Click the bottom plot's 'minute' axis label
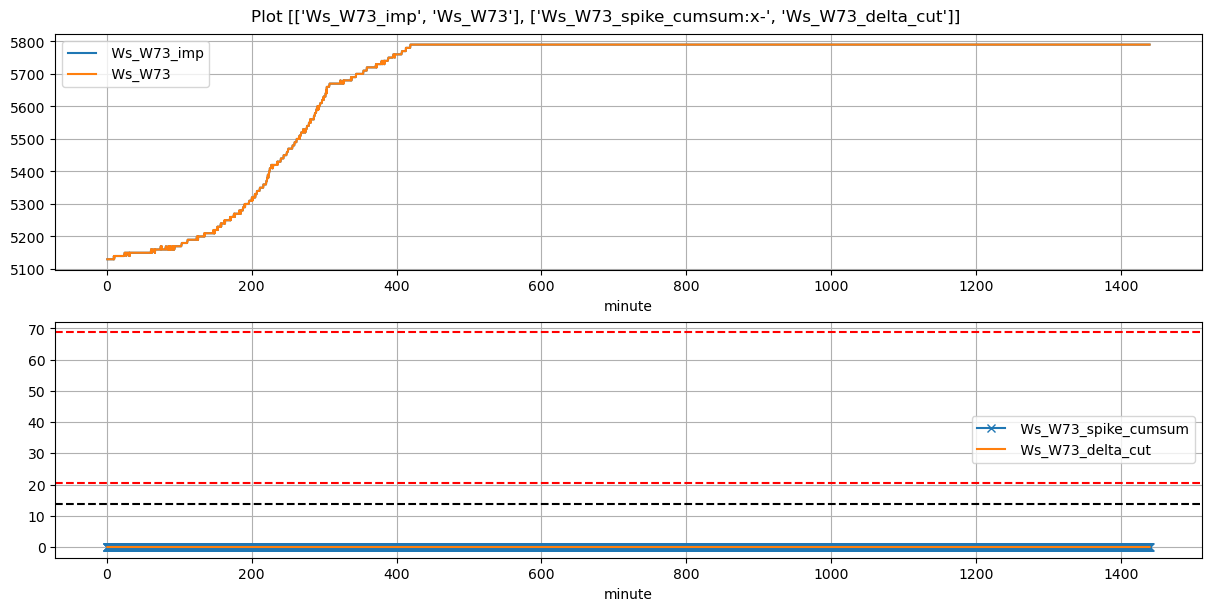The height and width of the screenshot is (611, 1211). click(627, 594)
